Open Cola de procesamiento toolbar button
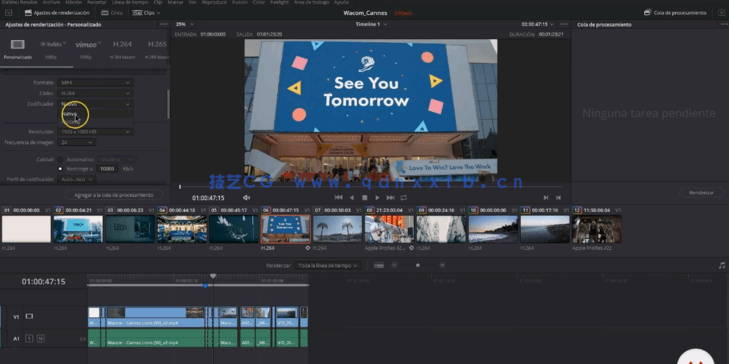This screenshot has height=364, width=729. pyautogui.click(x=675, y=13)
